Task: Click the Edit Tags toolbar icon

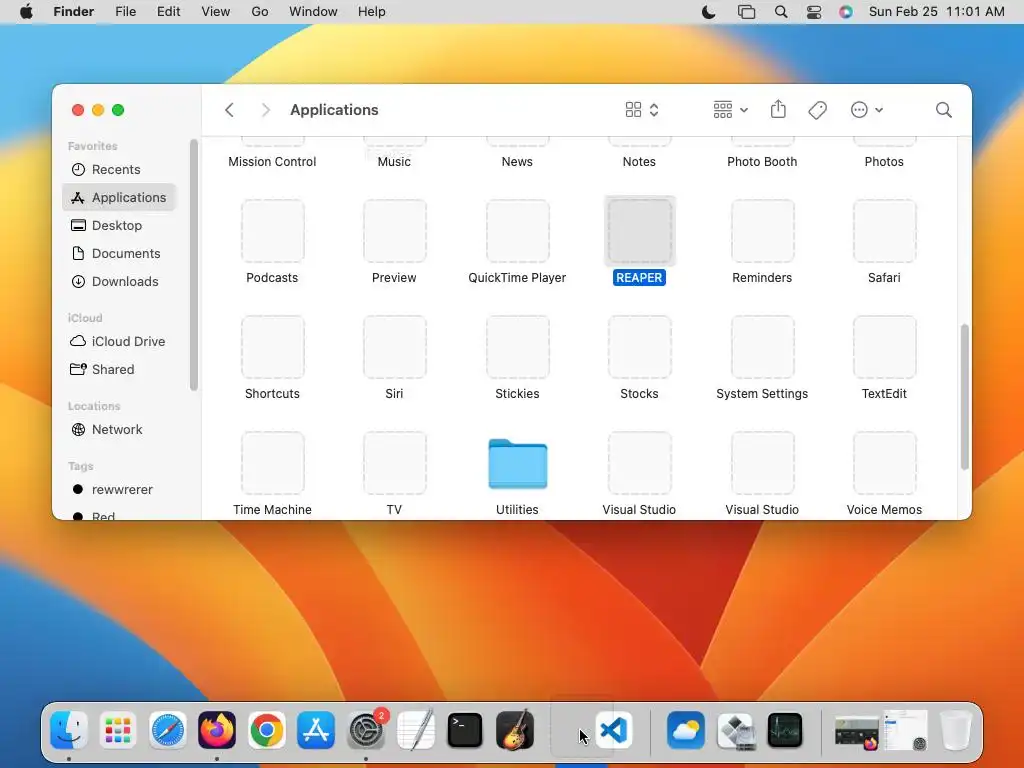Action: 817,110
